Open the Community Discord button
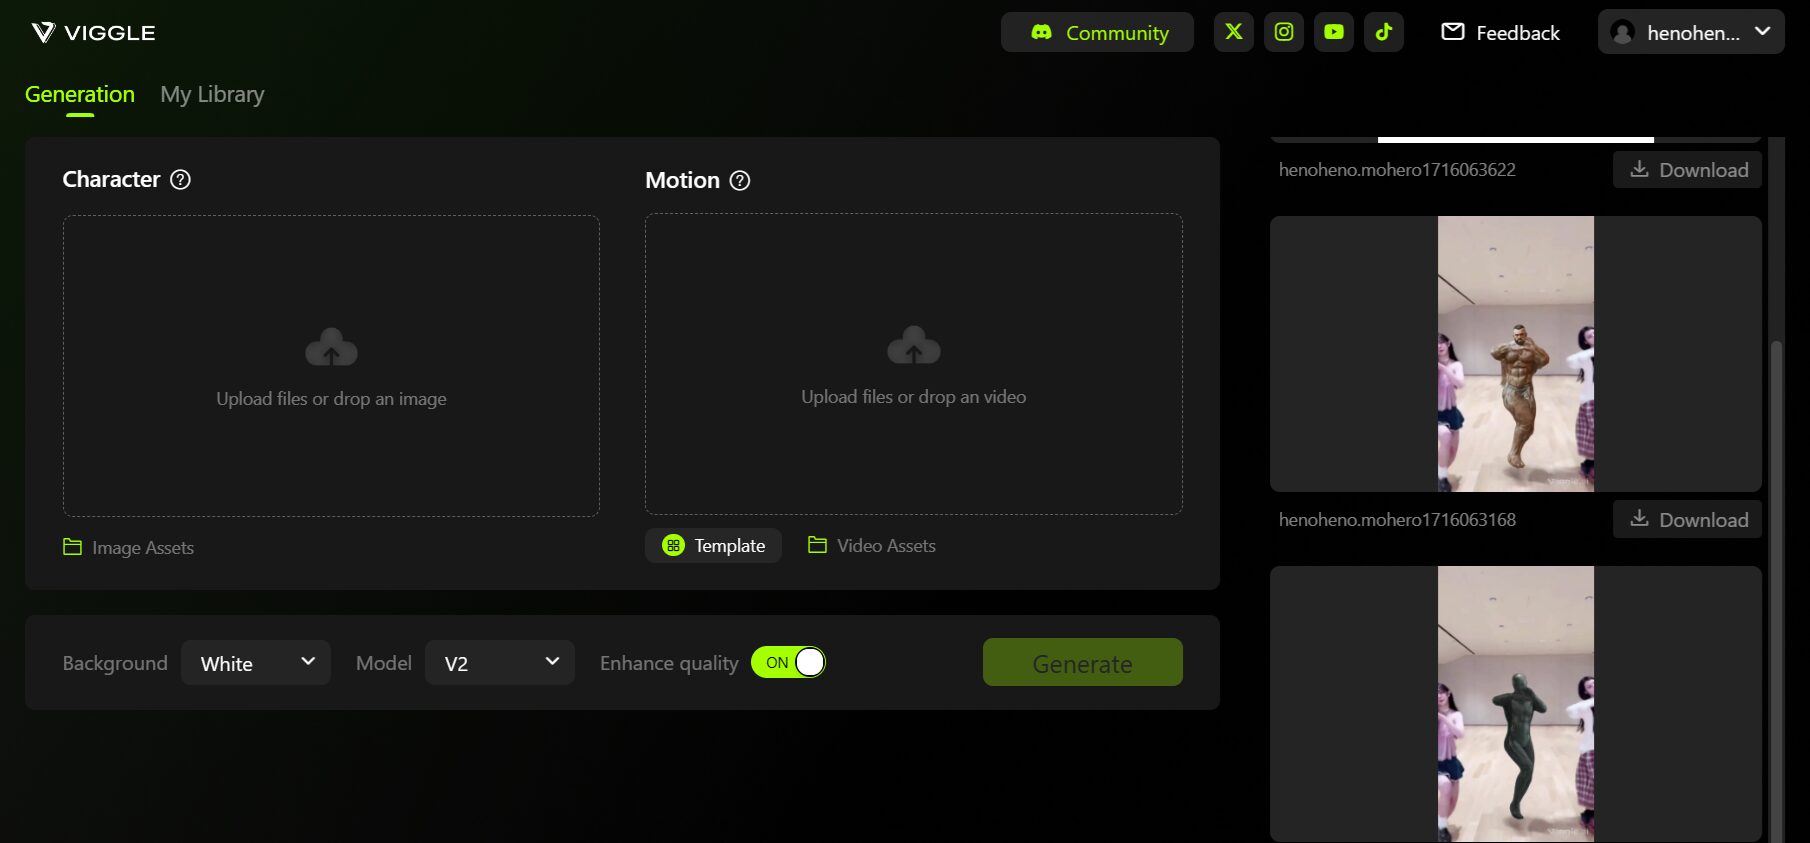Viewport: 1810px width, 843px height. click(x=1097, y=33)
